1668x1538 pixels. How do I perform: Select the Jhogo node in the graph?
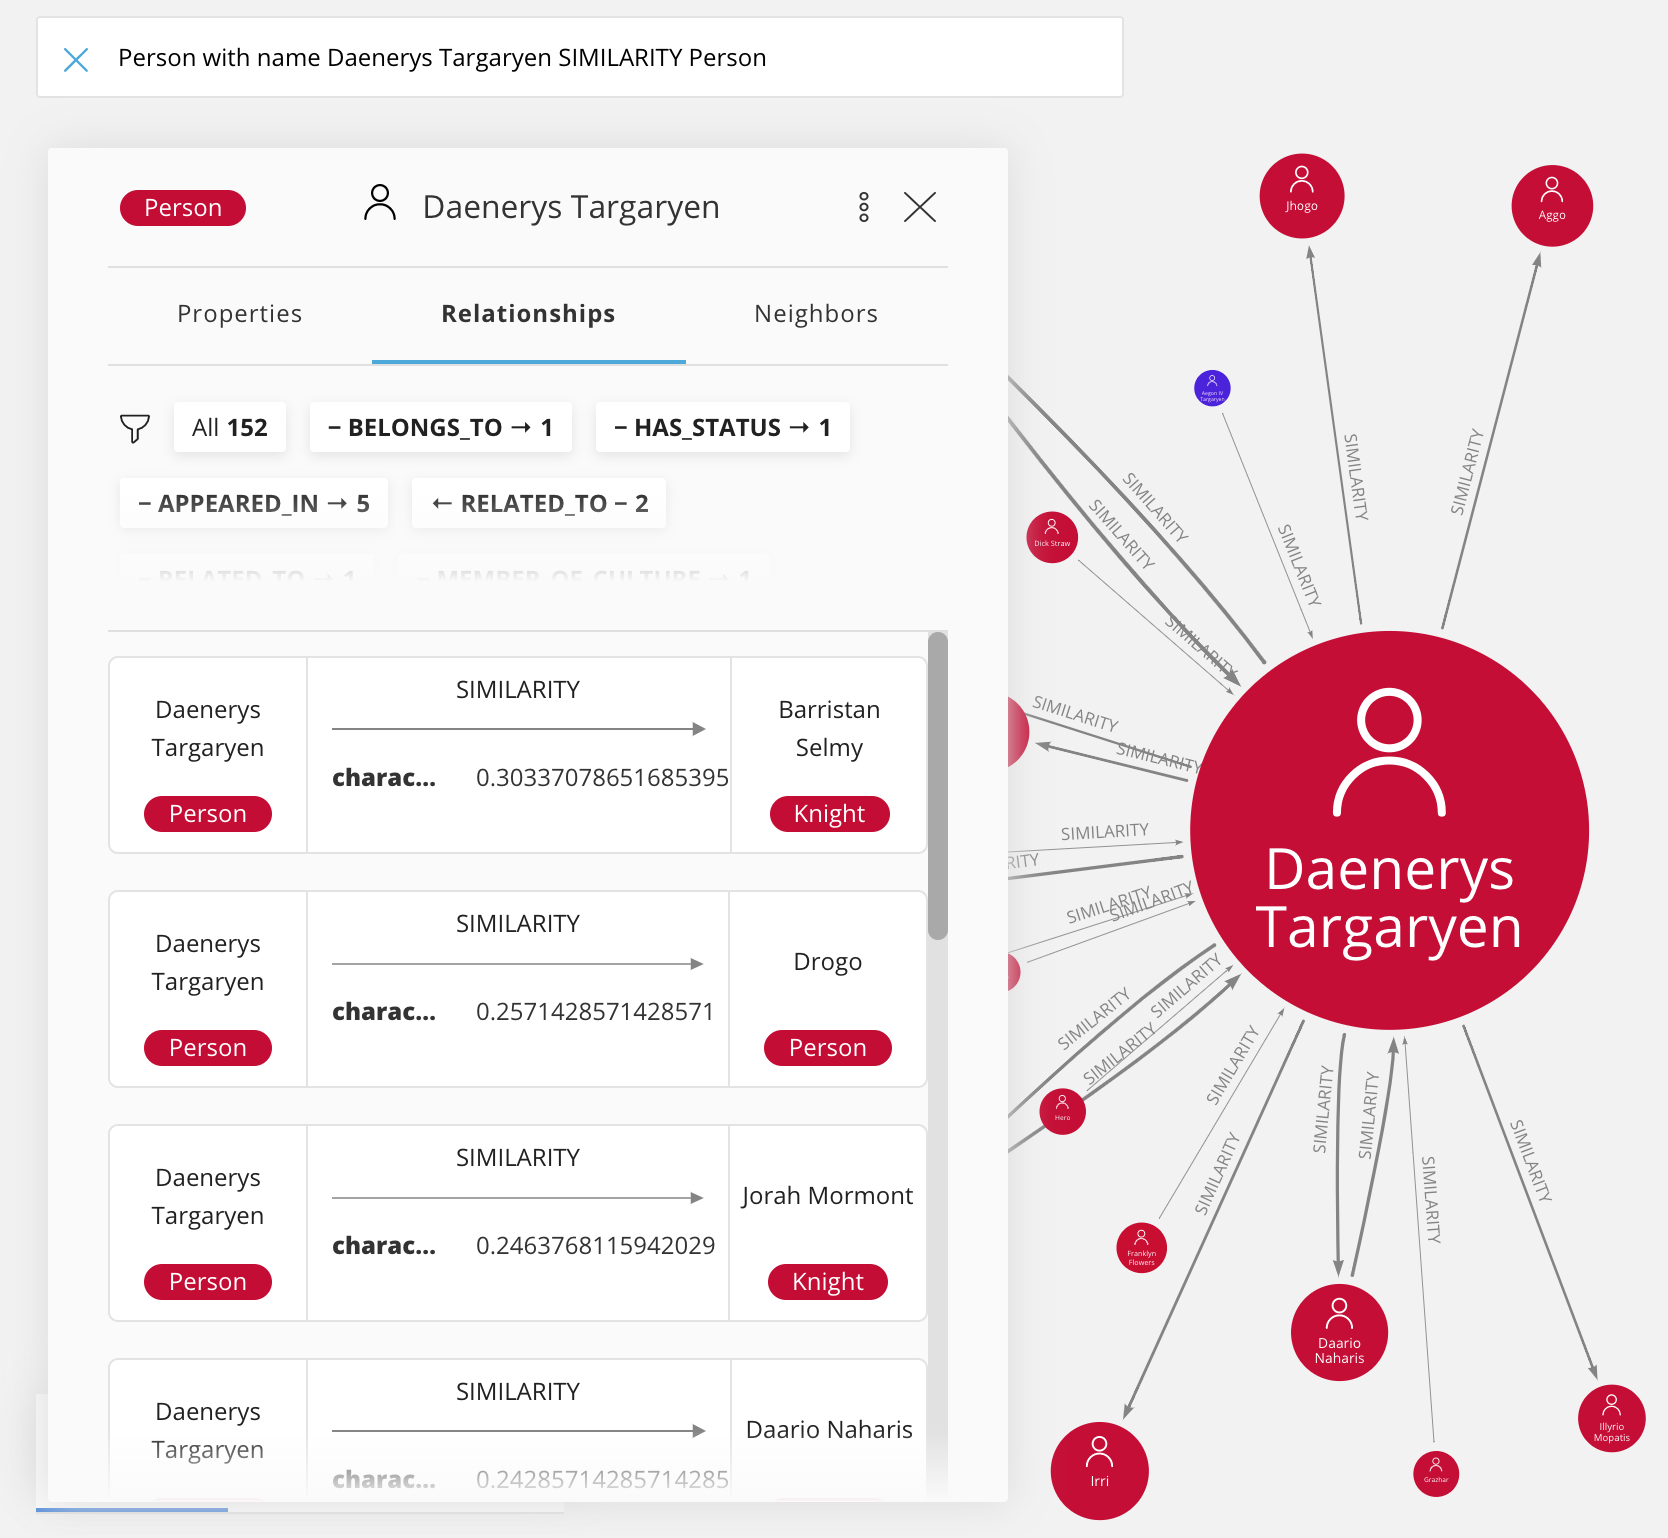click(x=1302, y=196)
